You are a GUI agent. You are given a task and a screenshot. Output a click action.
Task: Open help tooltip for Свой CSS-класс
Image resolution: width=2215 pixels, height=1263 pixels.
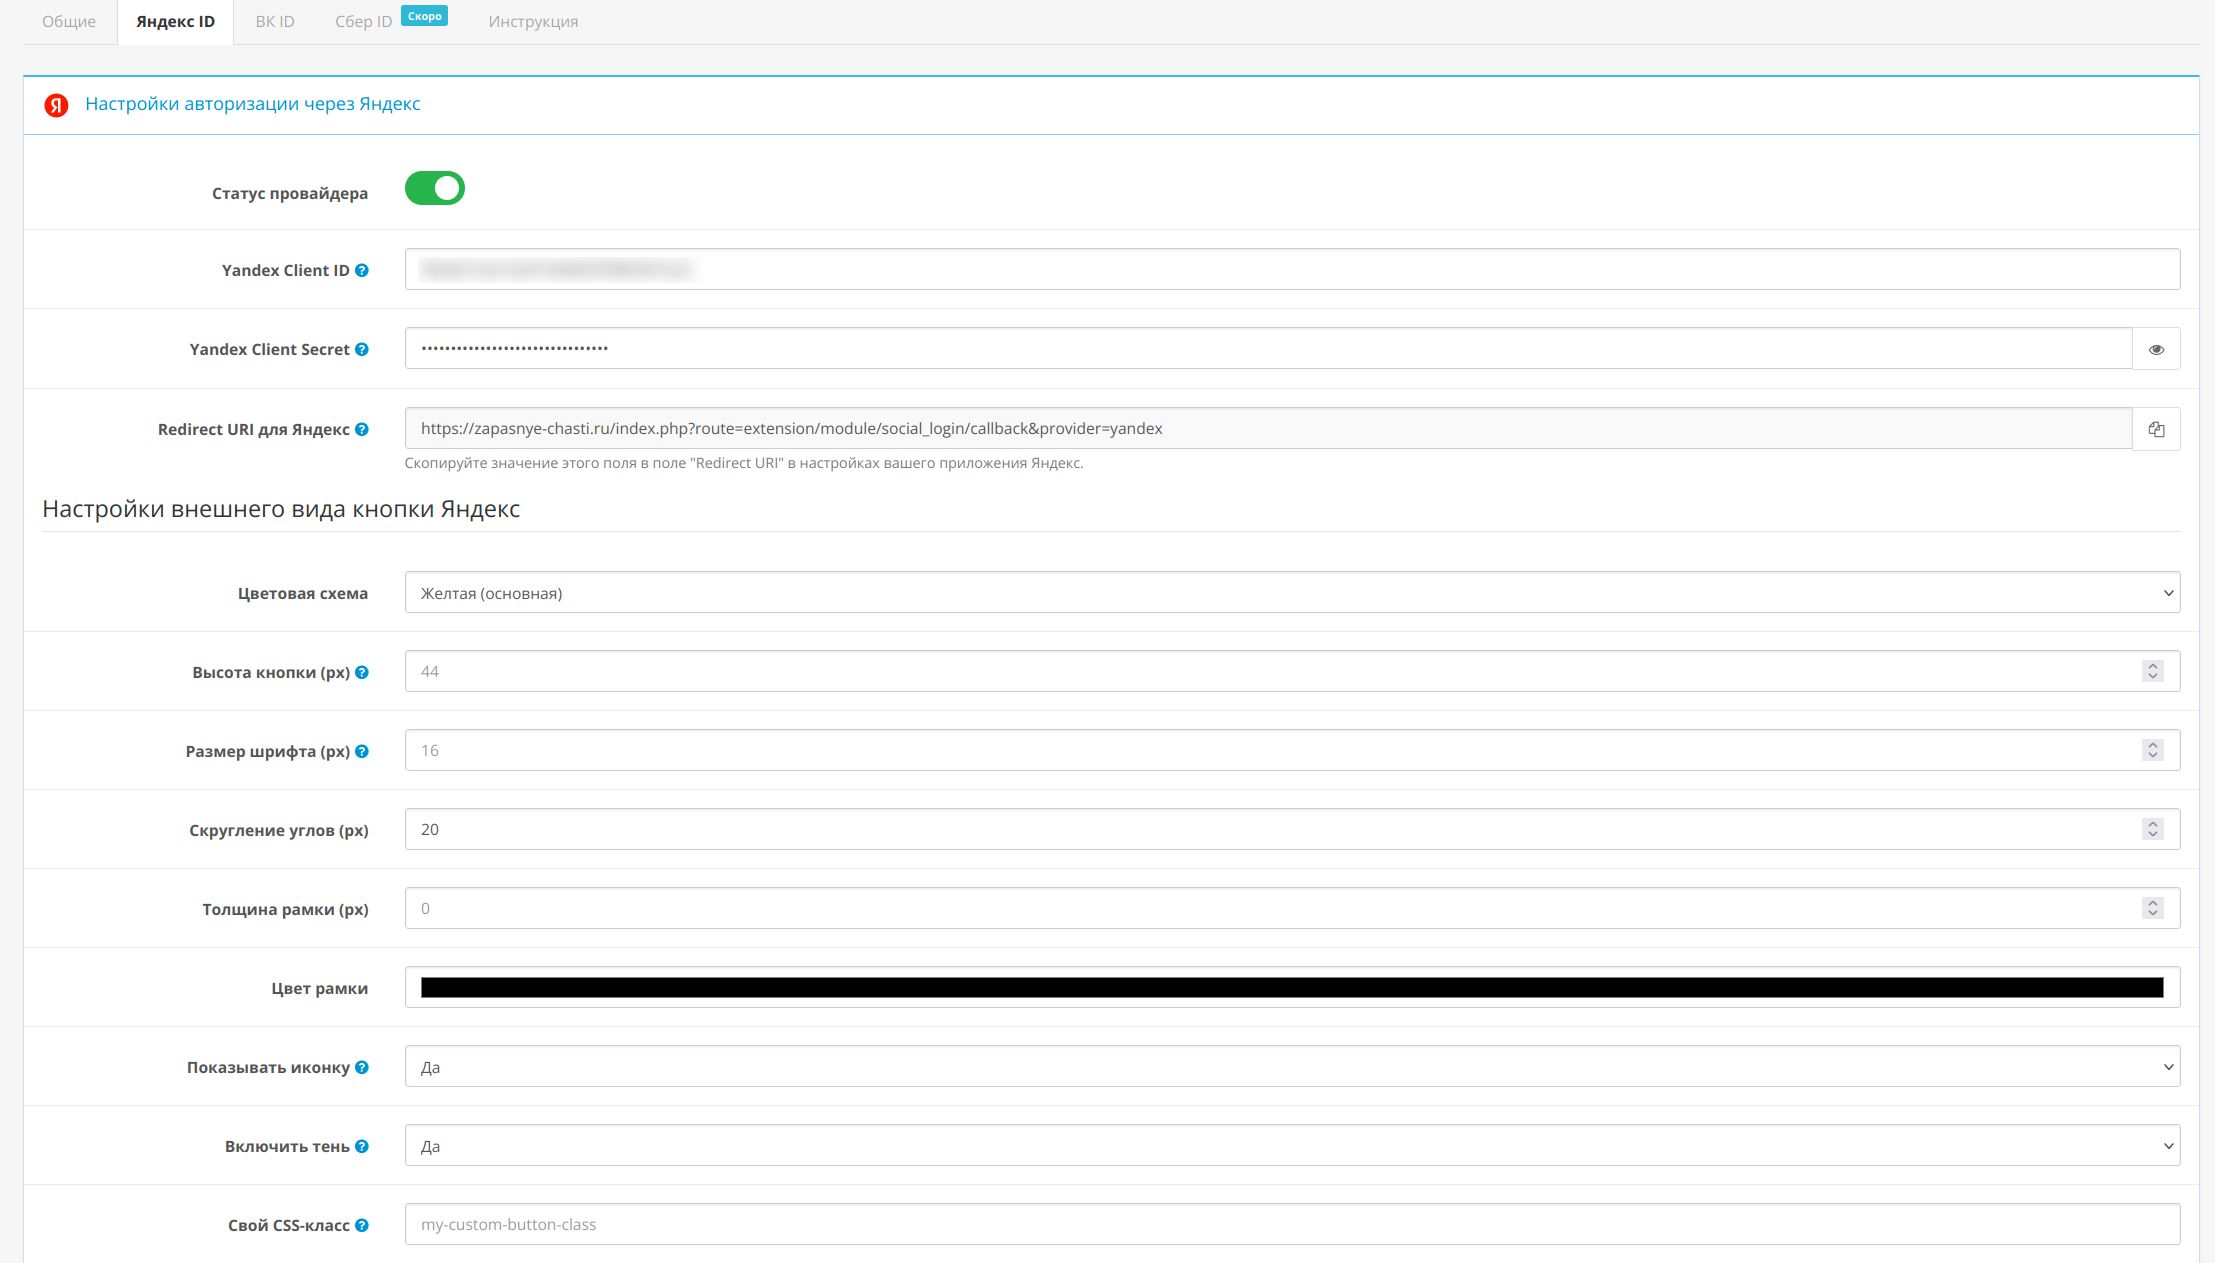pyautogui.click(x=362, y=1225)
